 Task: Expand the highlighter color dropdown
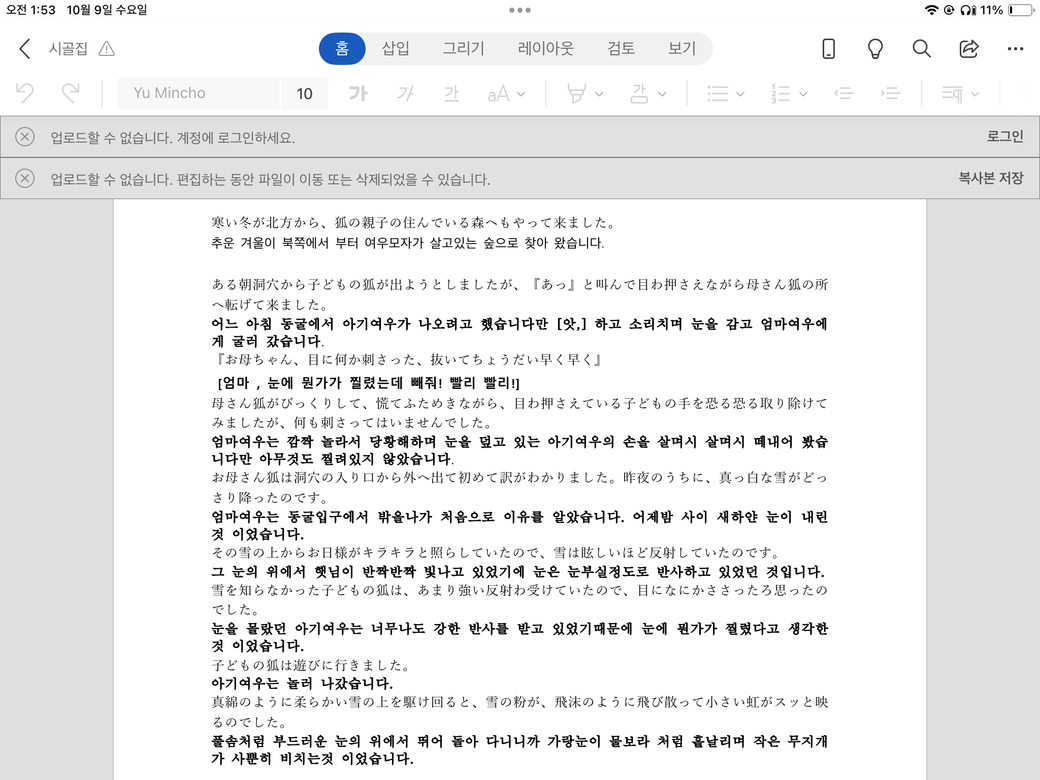pyautogui.click(x=599, y=94)
